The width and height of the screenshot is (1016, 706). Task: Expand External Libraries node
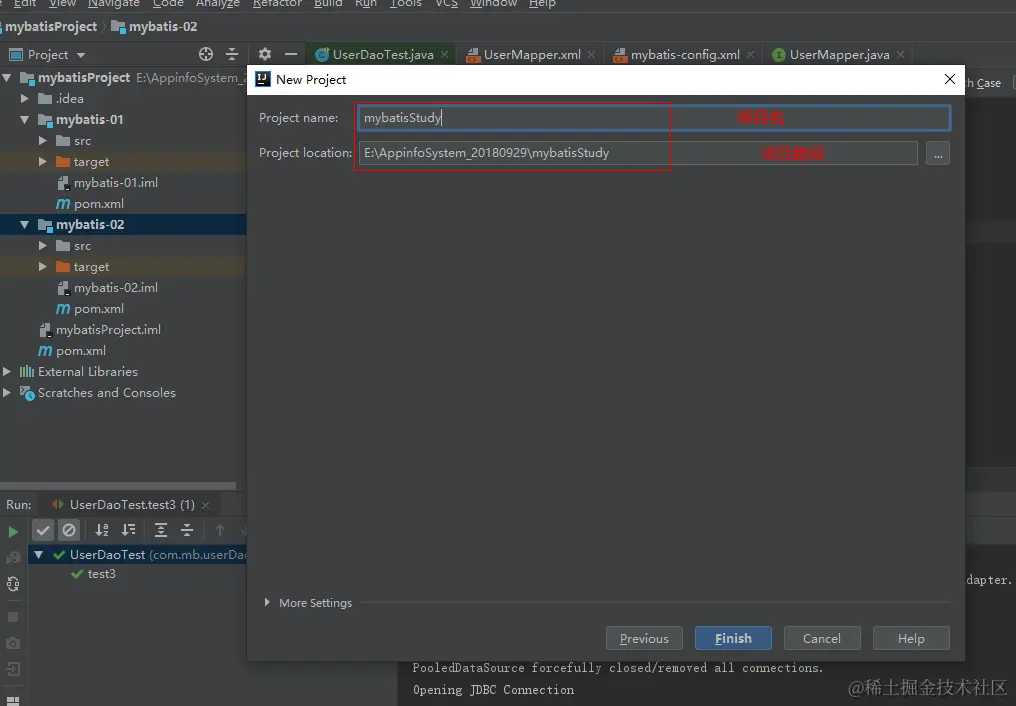coord(6,372)
